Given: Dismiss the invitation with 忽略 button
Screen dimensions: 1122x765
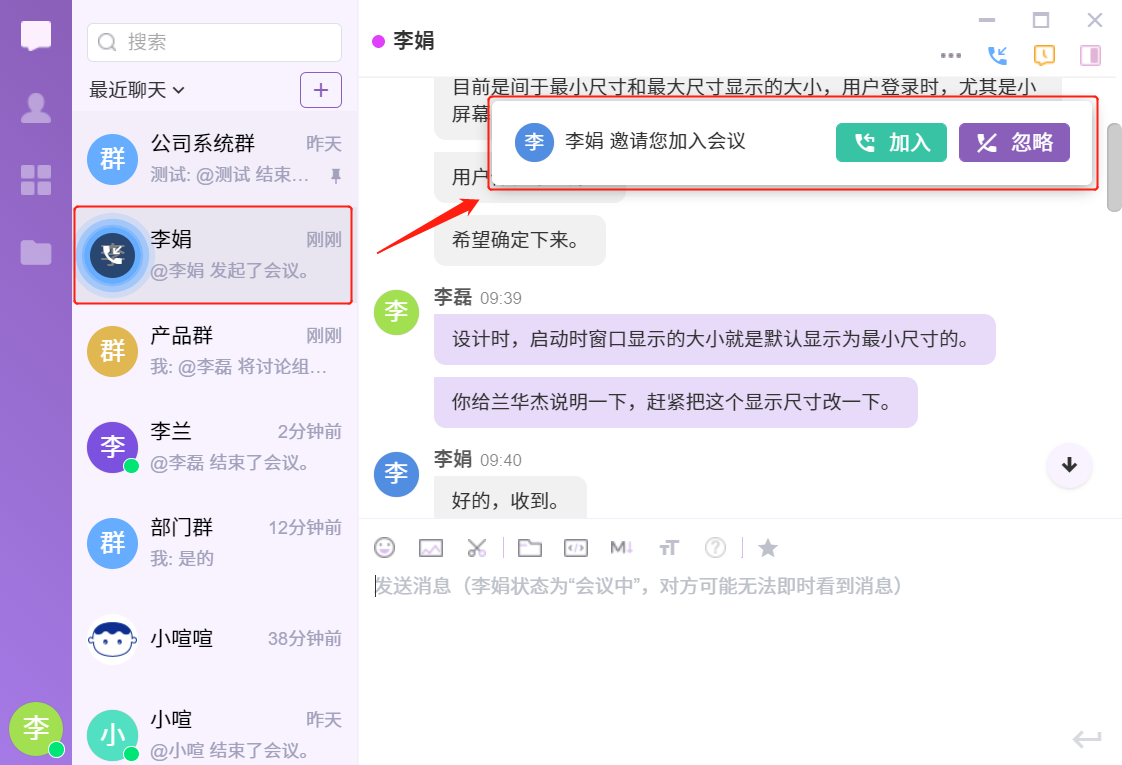Looking at the screenshot, I should click(x=1014, y=143).
